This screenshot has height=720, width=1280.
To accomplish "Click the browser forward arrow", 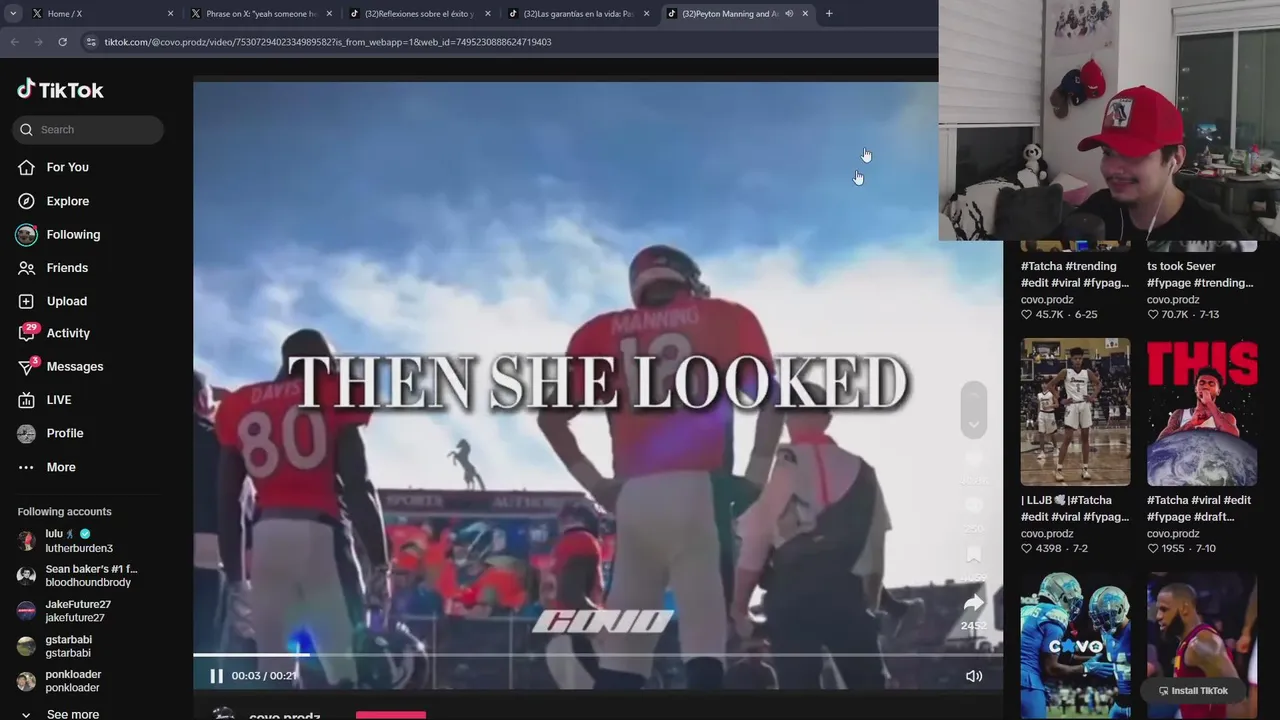I will click(38, 42).
